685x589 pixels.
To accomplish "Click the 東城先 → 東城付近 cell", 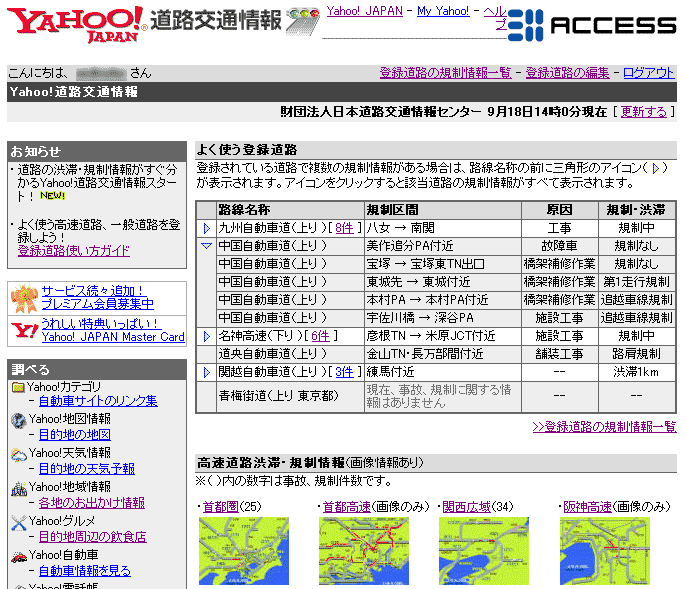I will [443, 282].
